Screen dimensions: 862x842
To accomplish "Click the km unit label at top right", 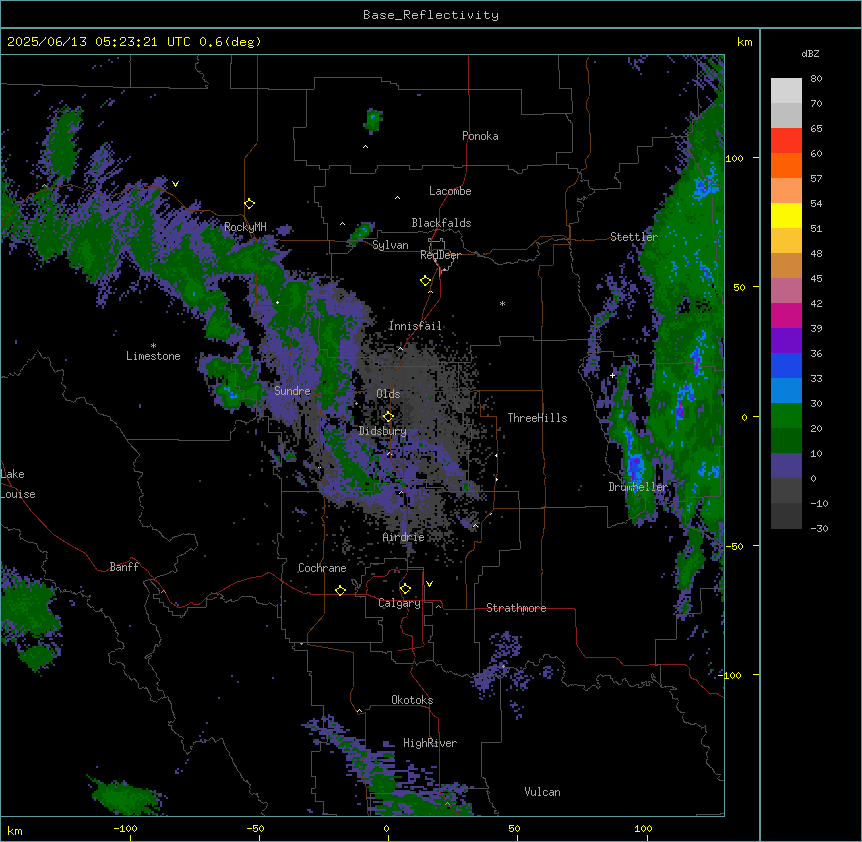I will (745, 42).
